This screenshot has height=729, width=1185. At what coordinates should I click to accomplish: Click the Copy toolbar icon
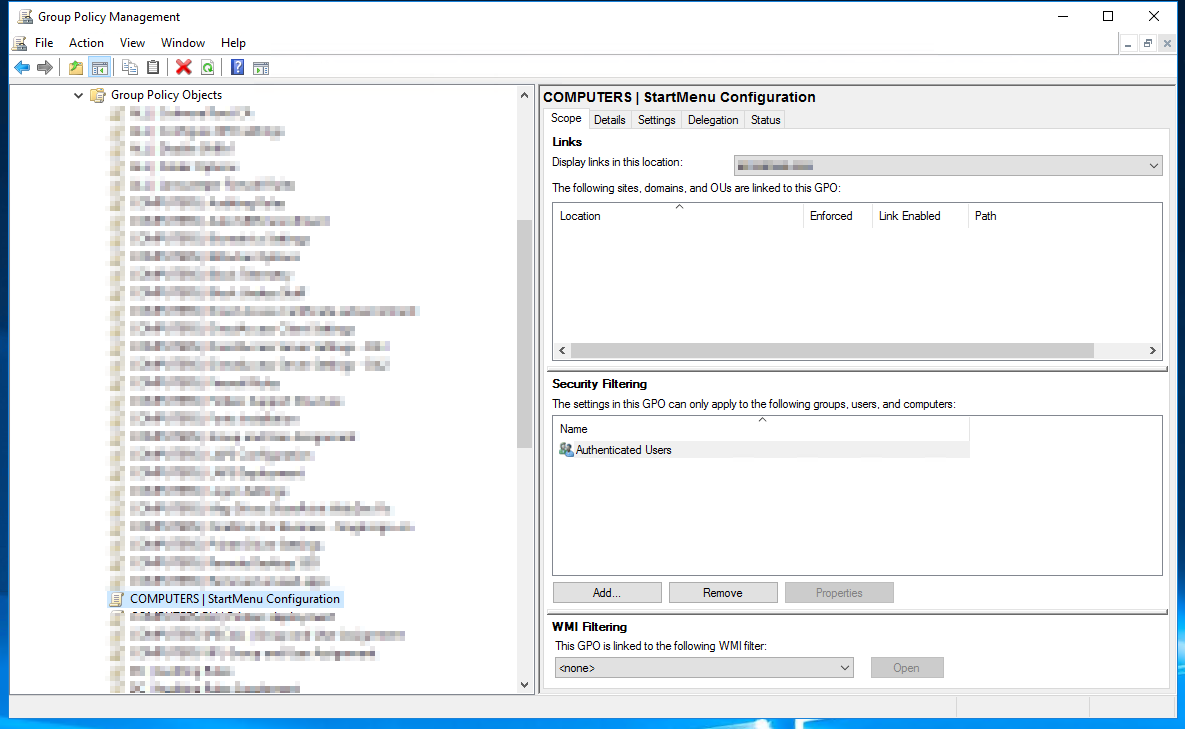click(130, 68)
